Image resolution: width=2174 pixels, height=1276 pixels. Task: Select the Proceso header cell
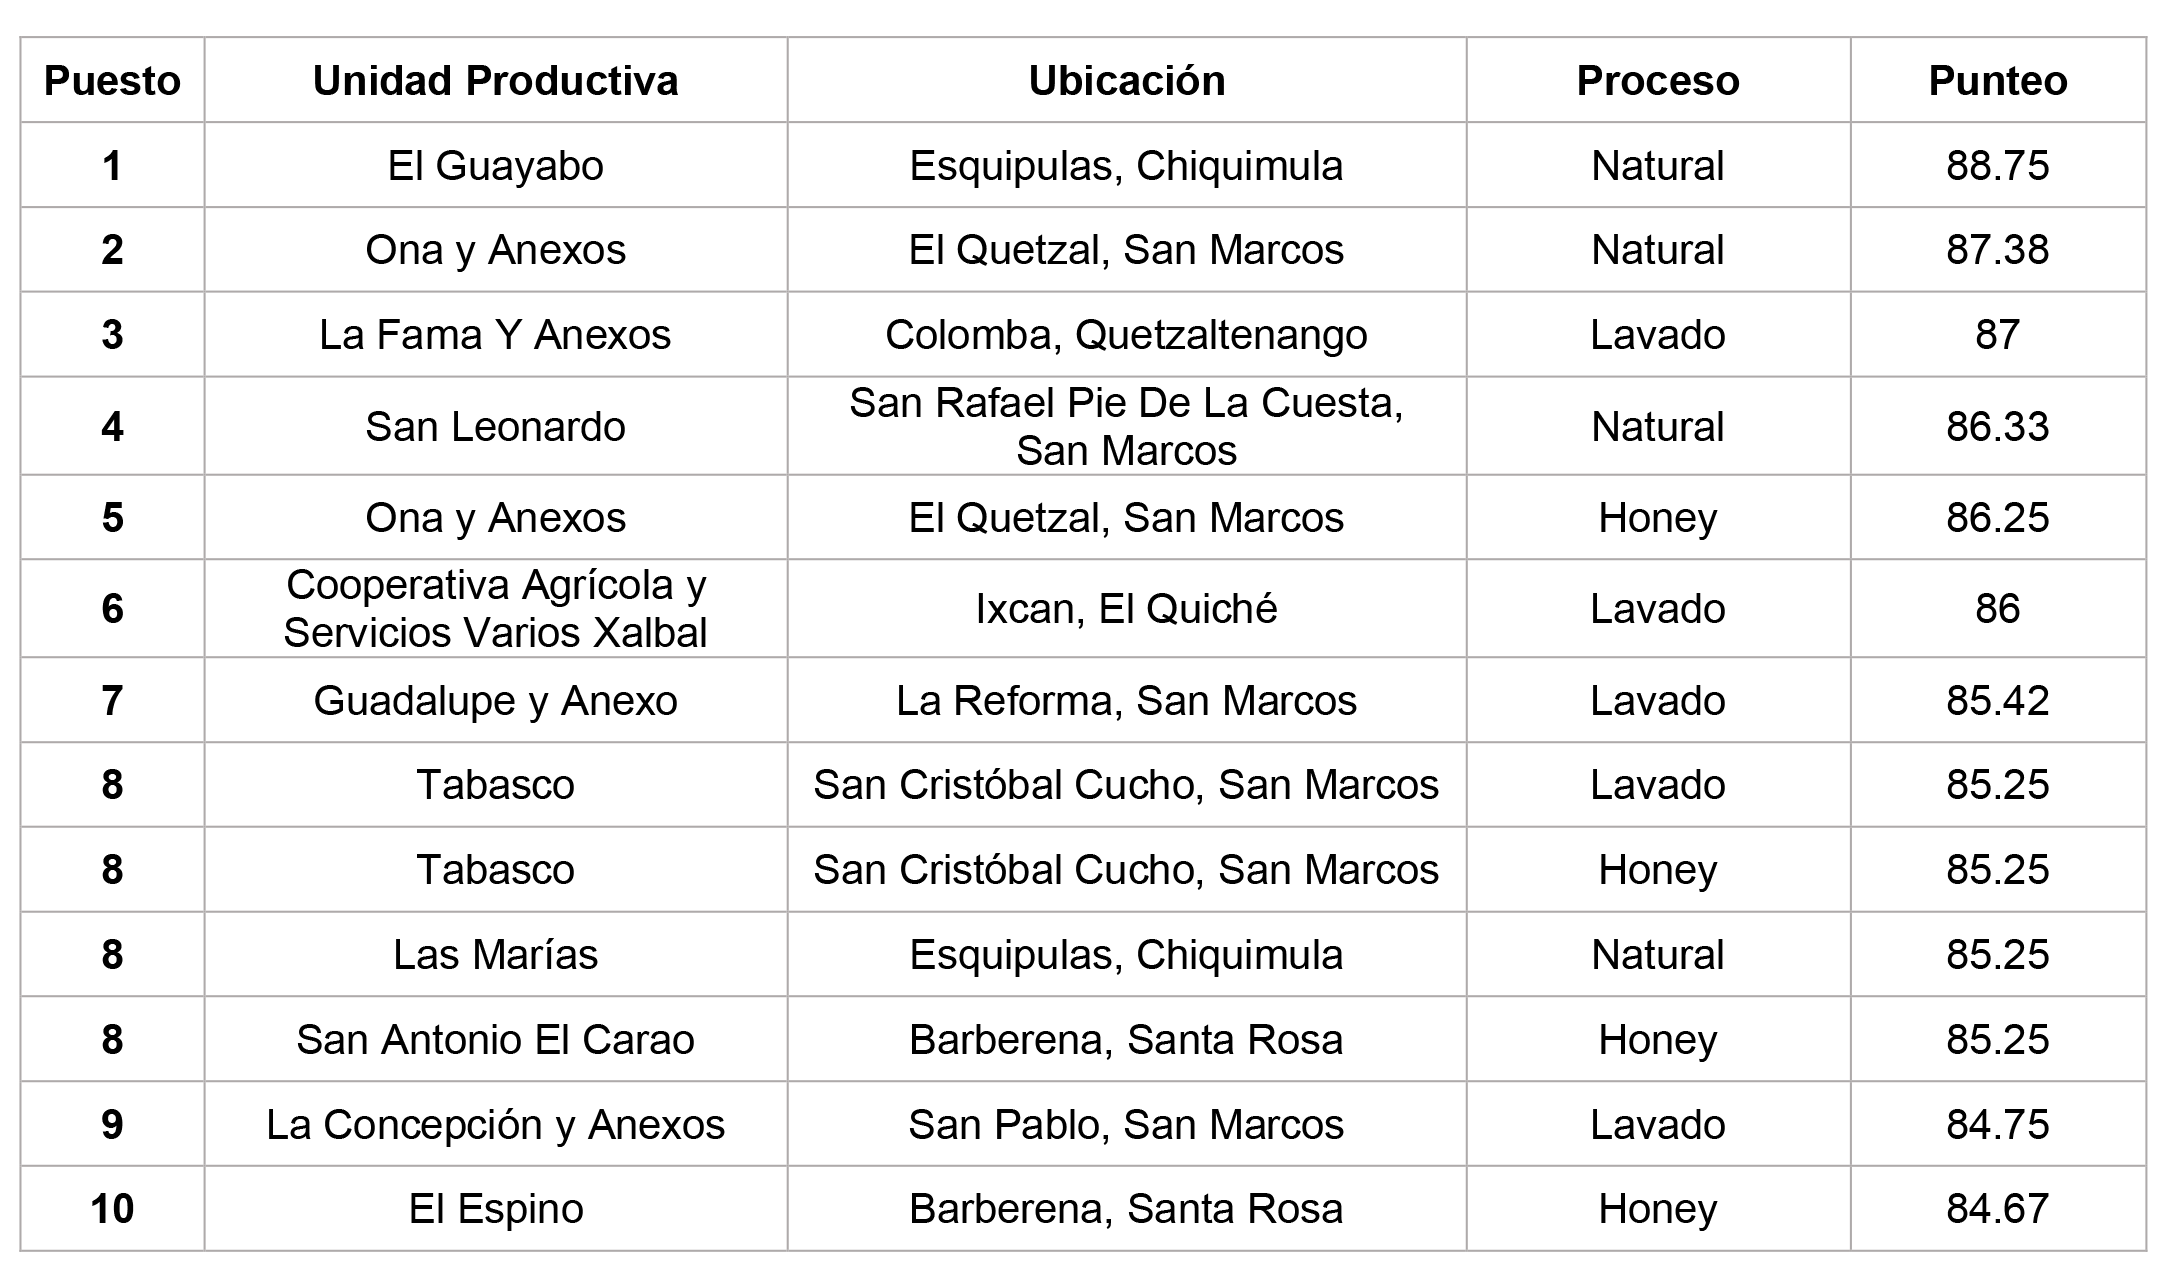1658,80
